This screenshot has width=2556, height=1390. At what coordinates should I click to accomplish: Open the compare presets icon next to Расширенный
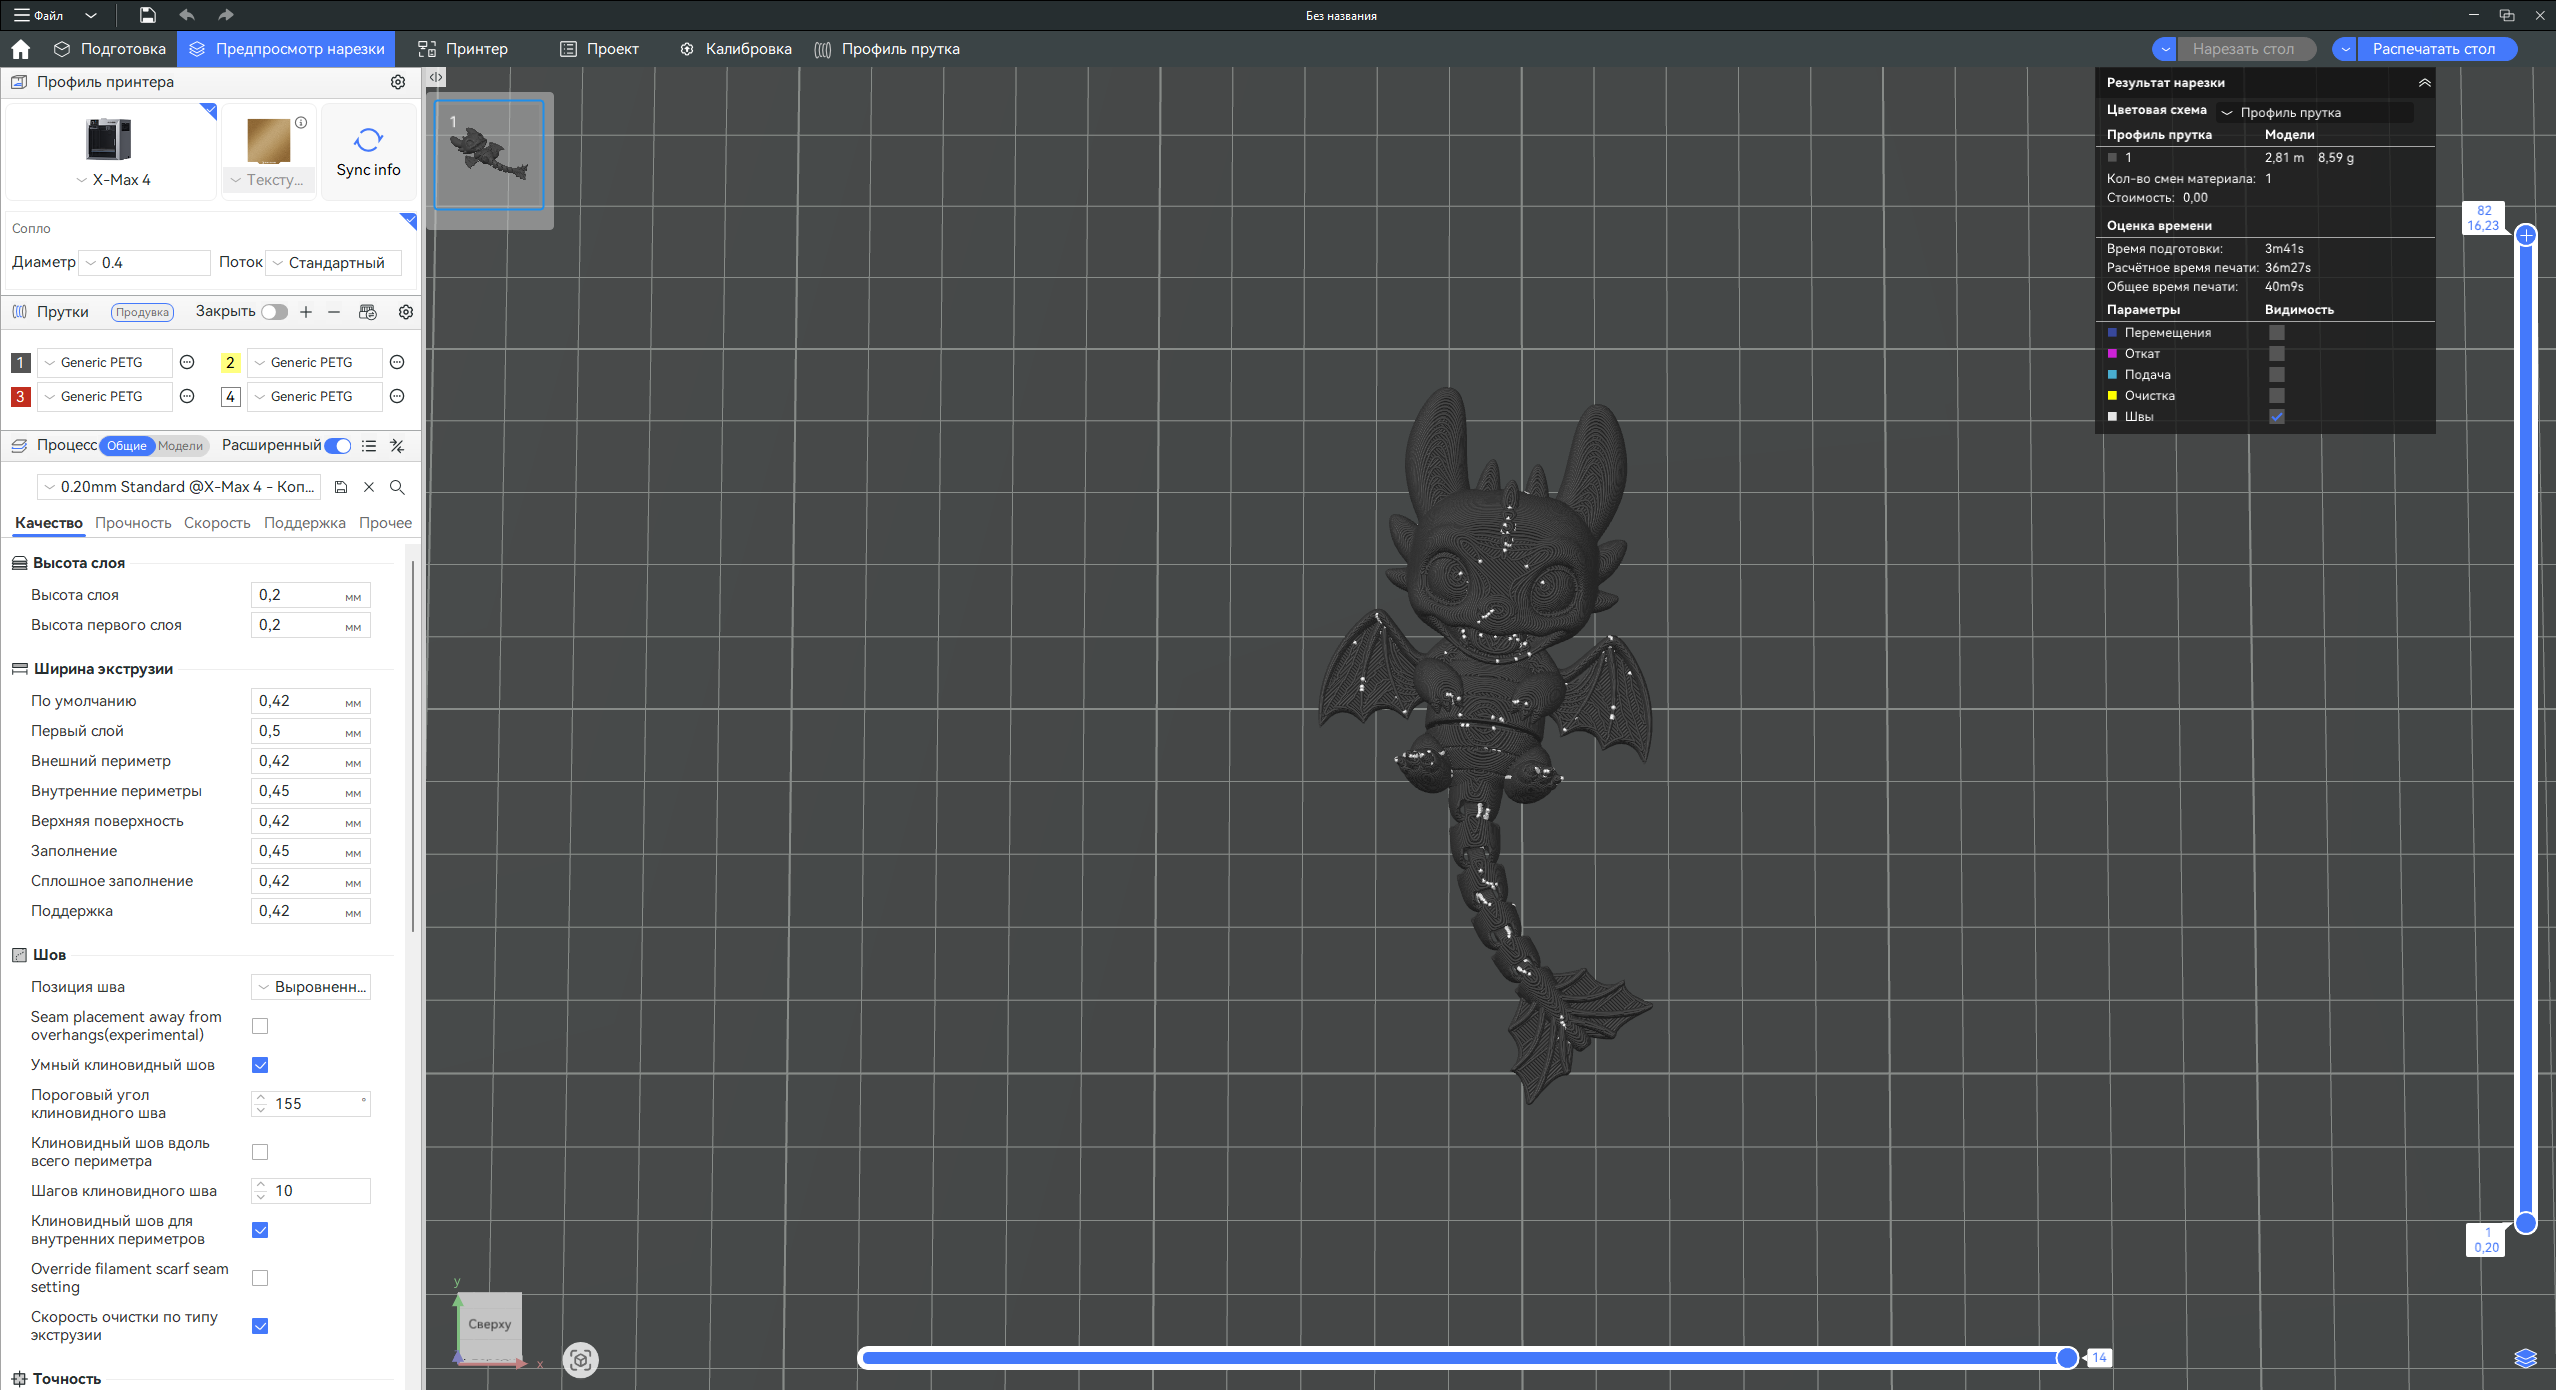[397, 446]
